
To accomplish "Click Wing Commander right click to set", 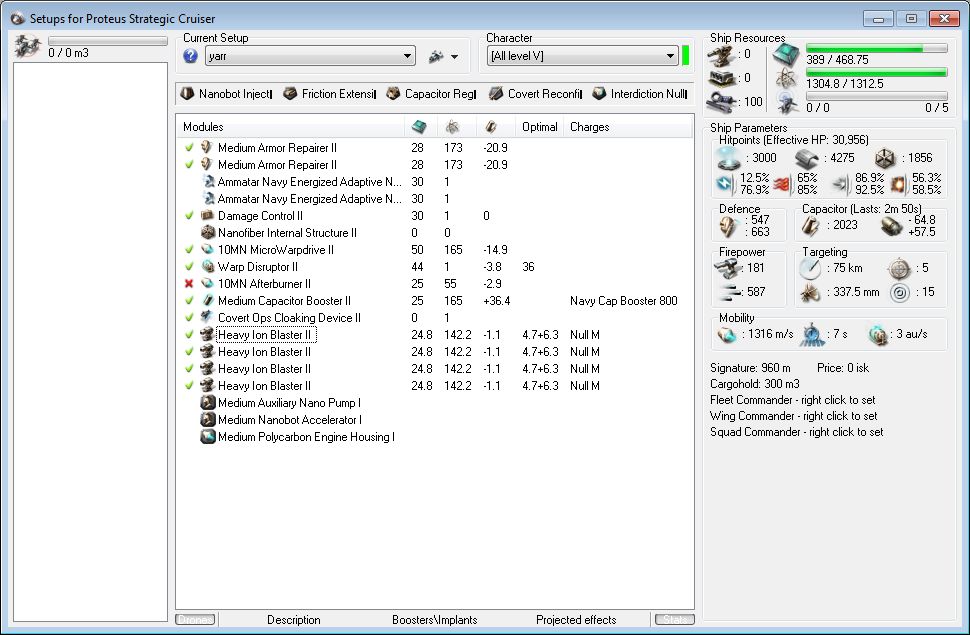I will pos(794,416).
